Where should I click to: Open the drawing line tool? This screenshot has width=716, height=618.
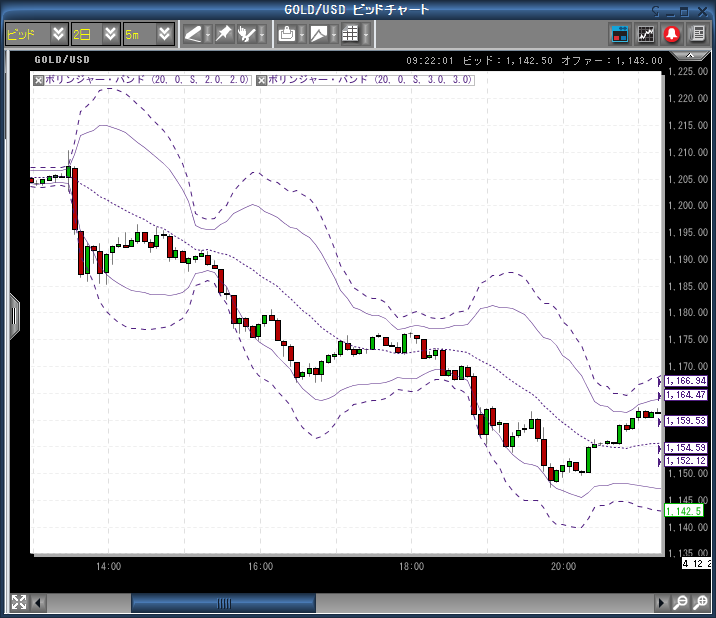pos(193,34)
